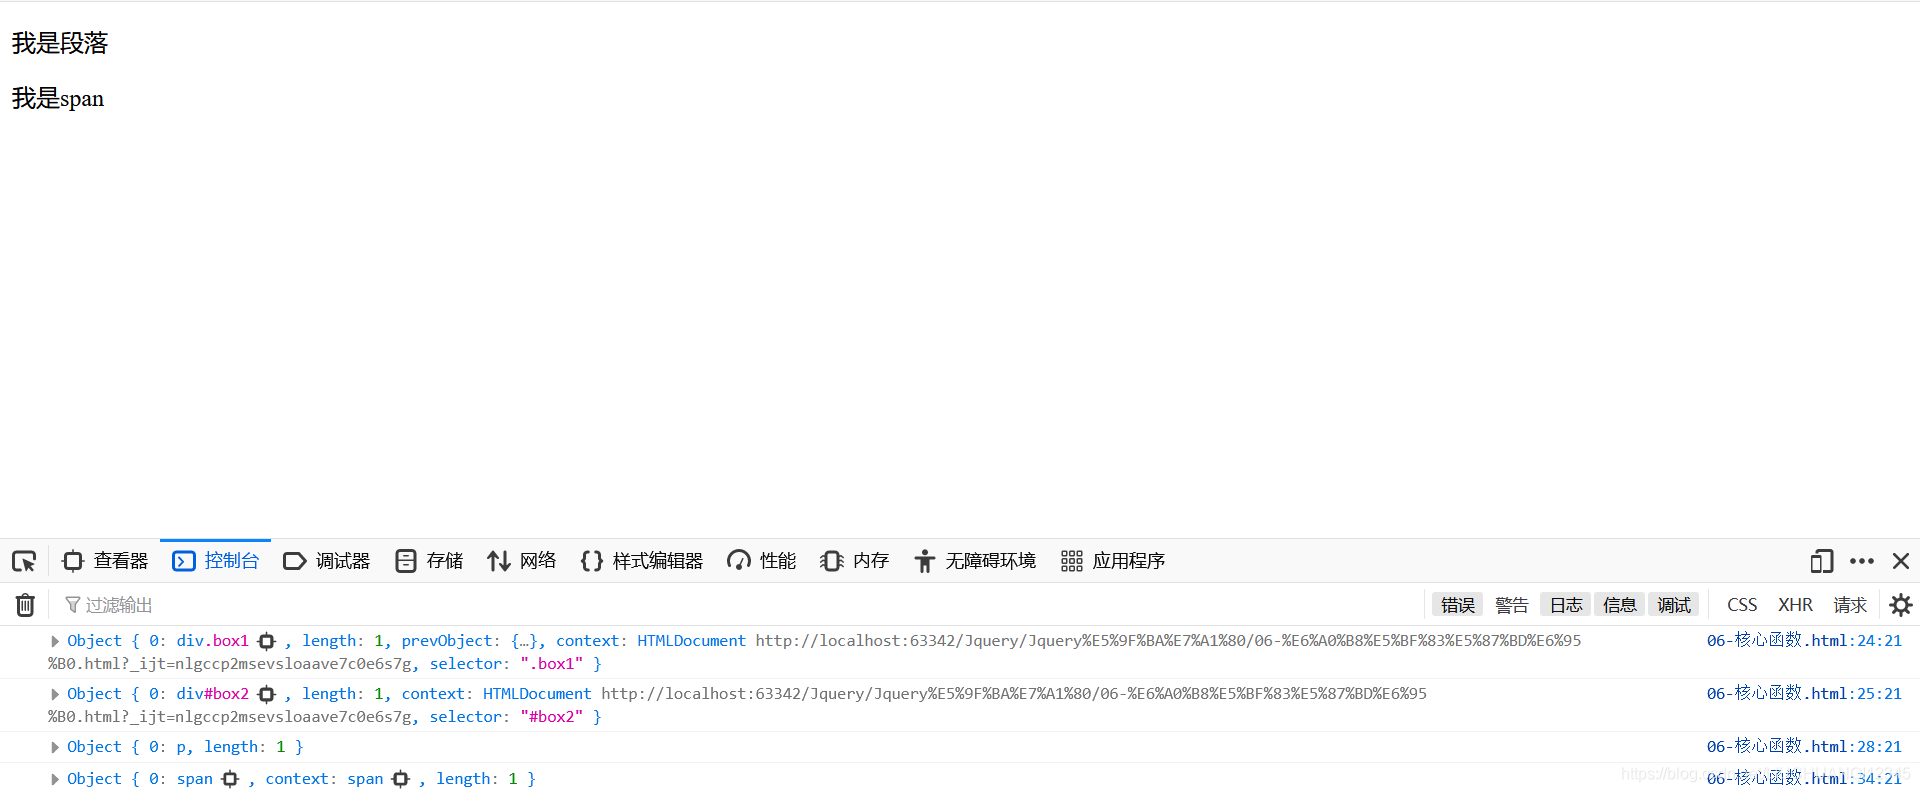This screenshot has height=792, width=1920.
Task: Expand the span object log entry
Action: tap(55, 779)
